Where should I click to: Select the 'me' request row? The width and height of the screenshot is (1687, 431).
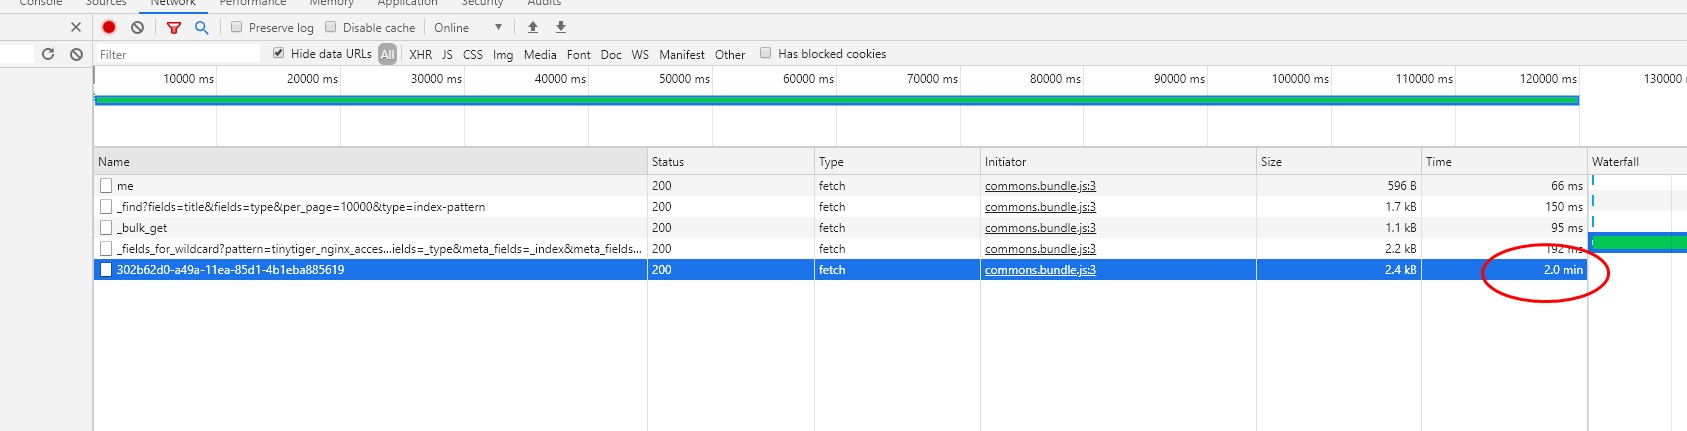point(840,186)
